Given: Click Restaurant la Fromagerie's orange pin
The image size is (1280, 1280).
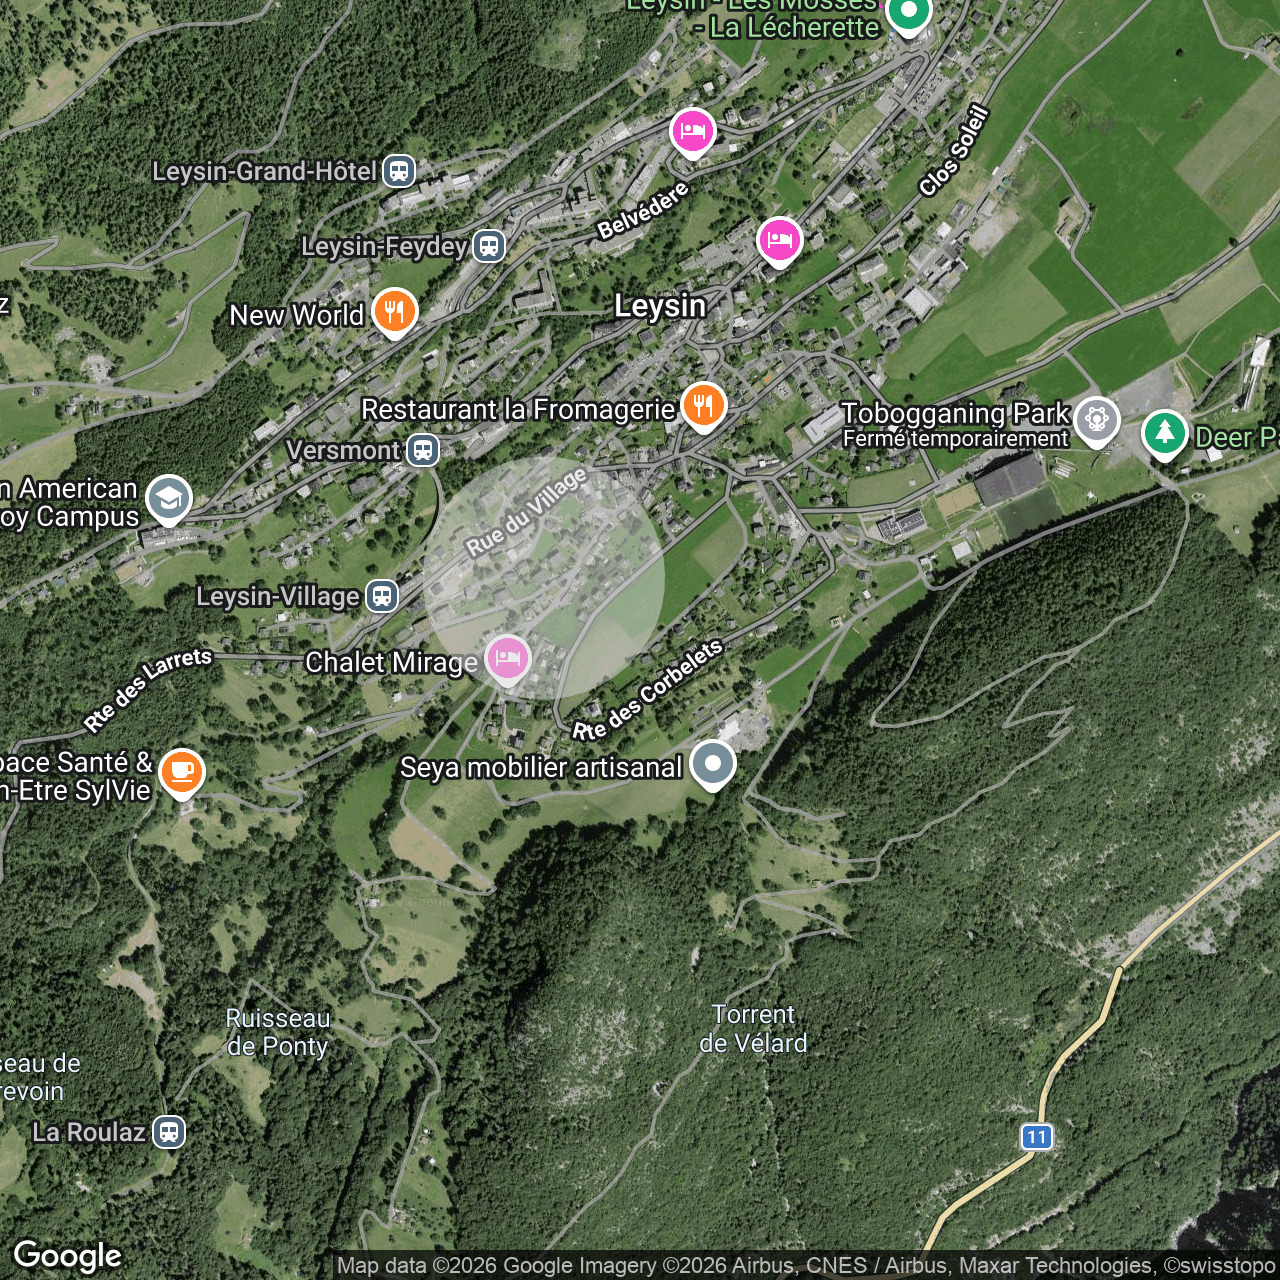Looking at the screenshot, I should [704, 405].
